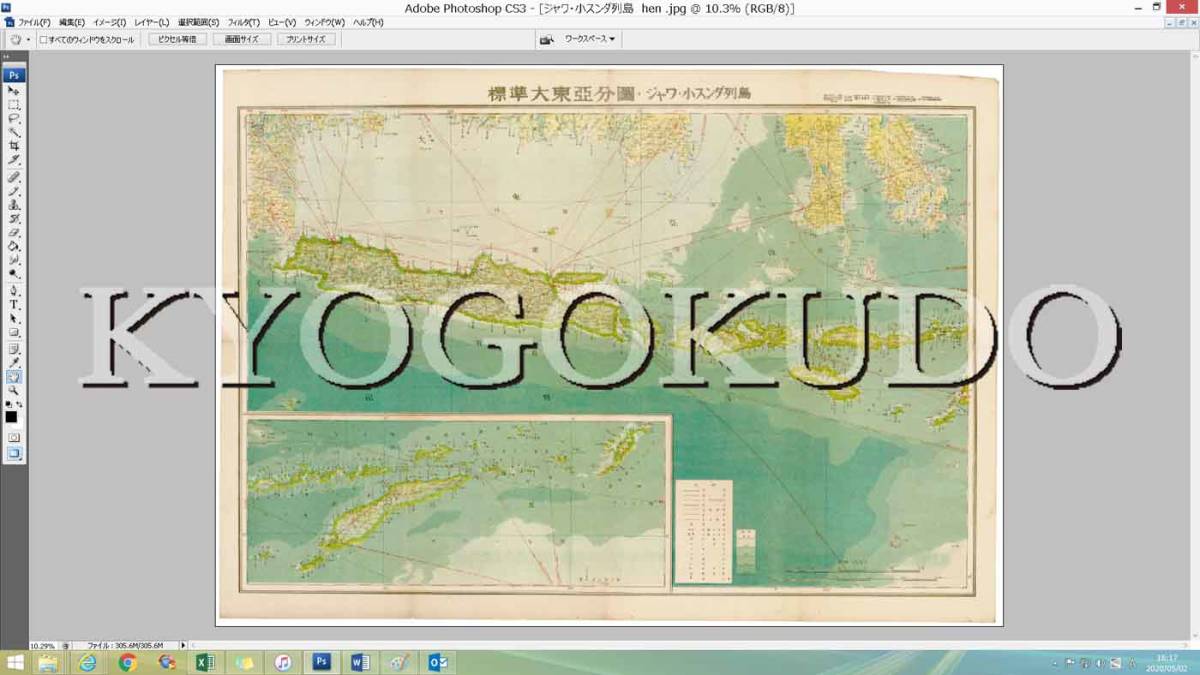Select the Type tool
Screen dimensions: 1200x675
click(14, 305)
